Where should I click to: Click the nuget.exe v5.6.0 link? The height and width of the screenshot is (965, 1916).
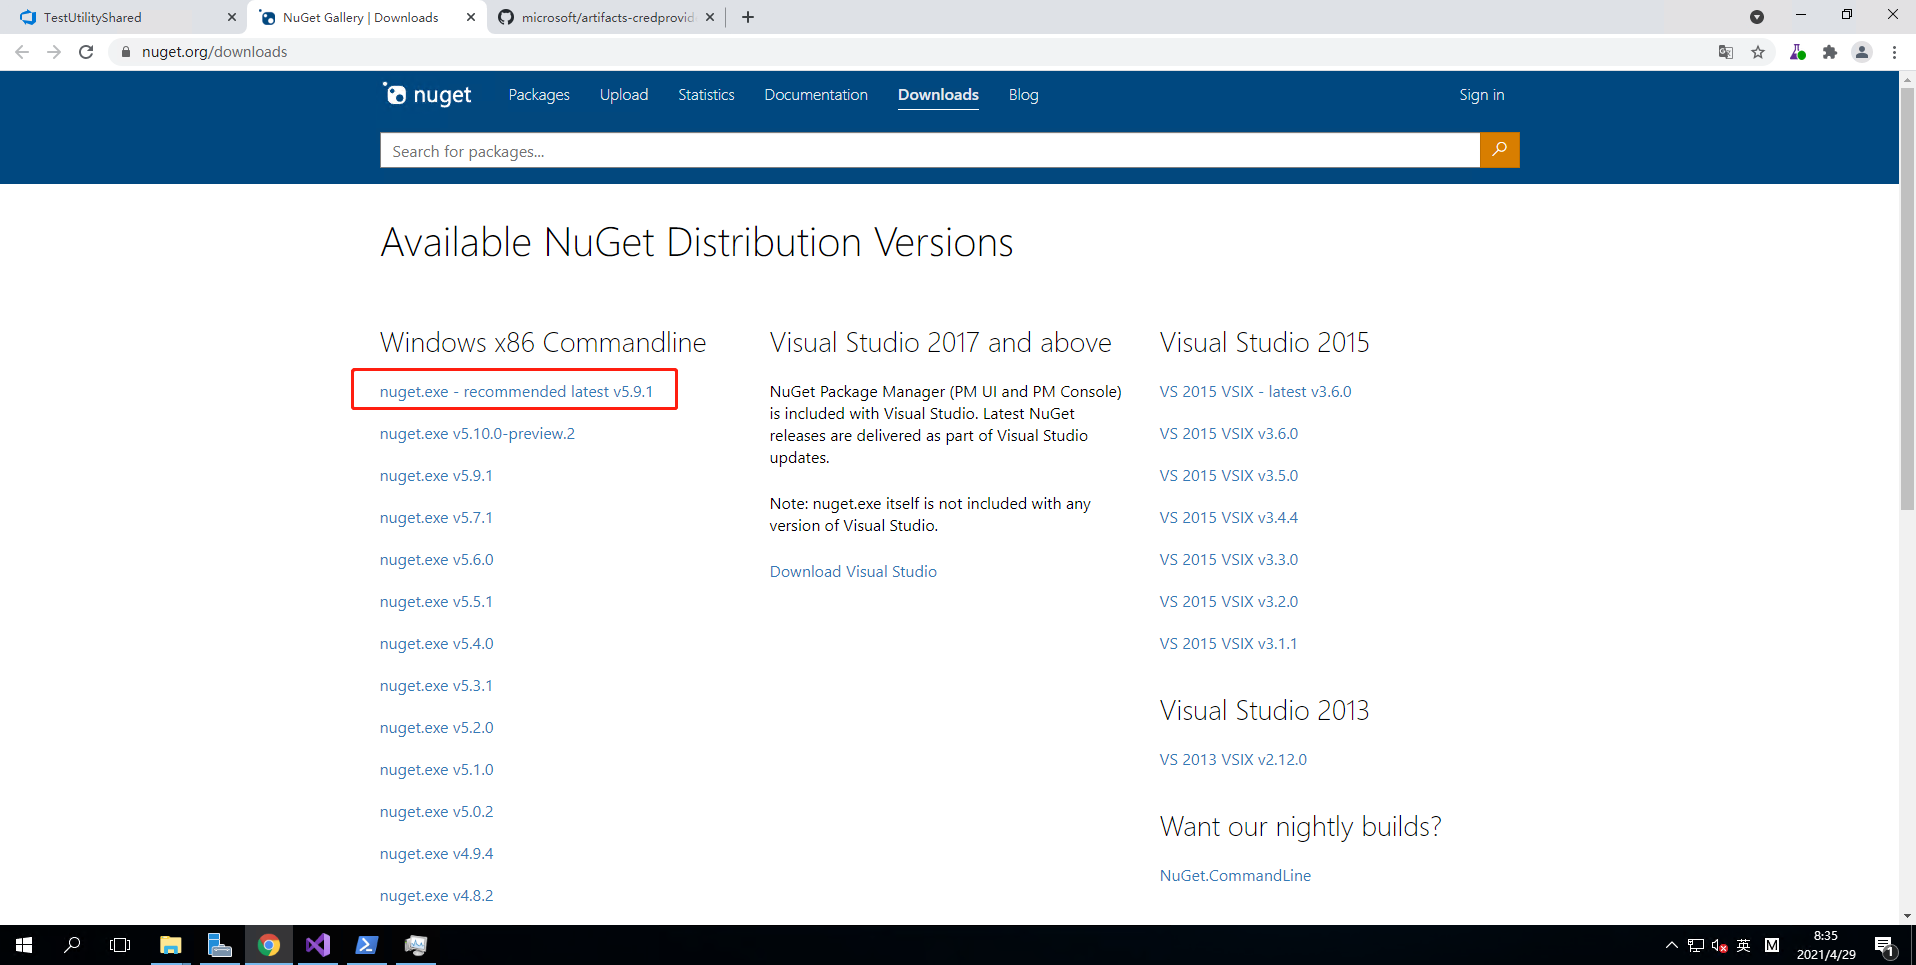coord(436,559)
